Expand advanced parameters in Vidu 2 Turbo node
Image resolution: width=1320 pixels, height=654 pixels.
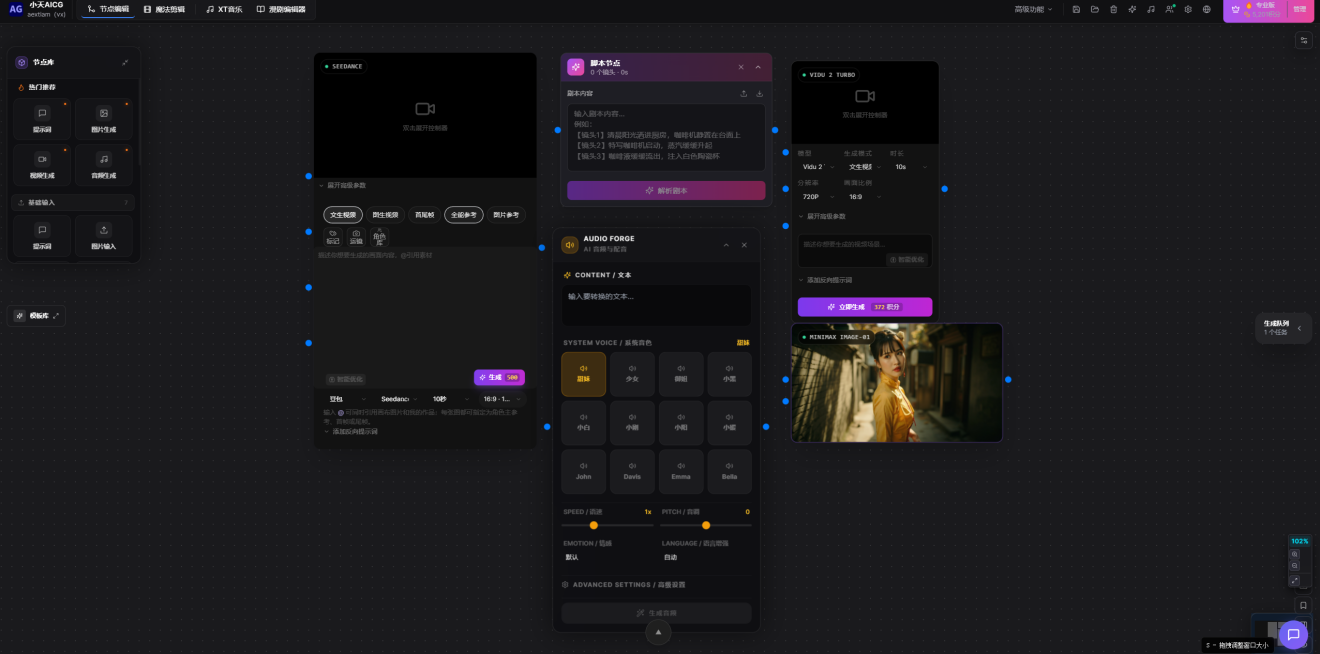(x=821, y=216)
